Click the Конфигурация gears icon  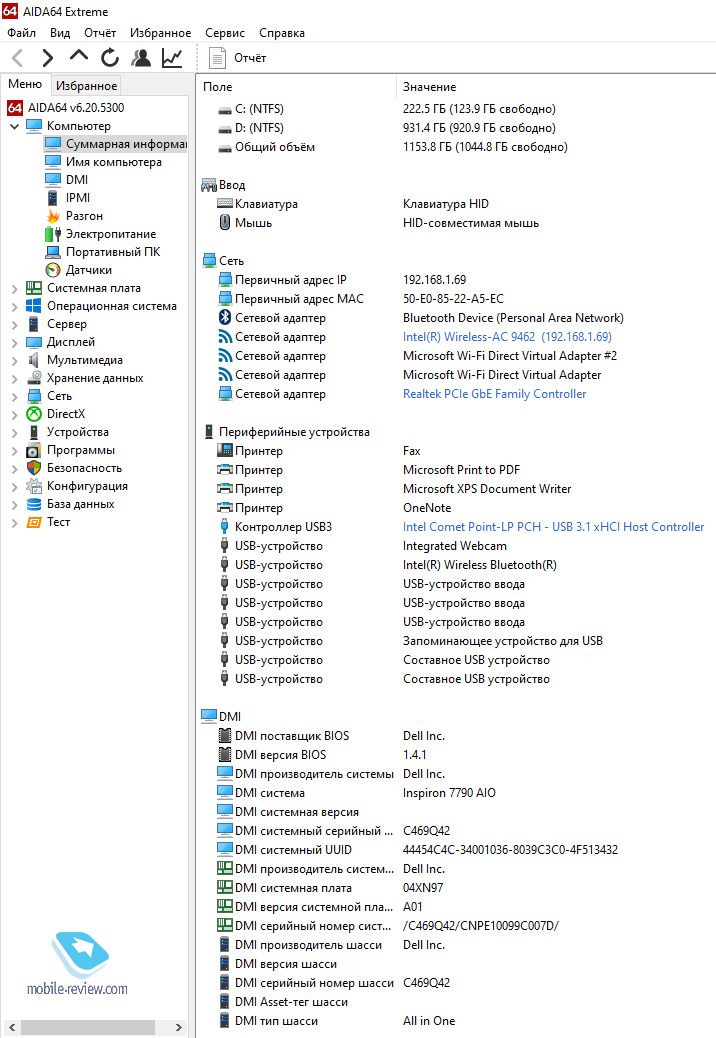(x=34, y=486)
